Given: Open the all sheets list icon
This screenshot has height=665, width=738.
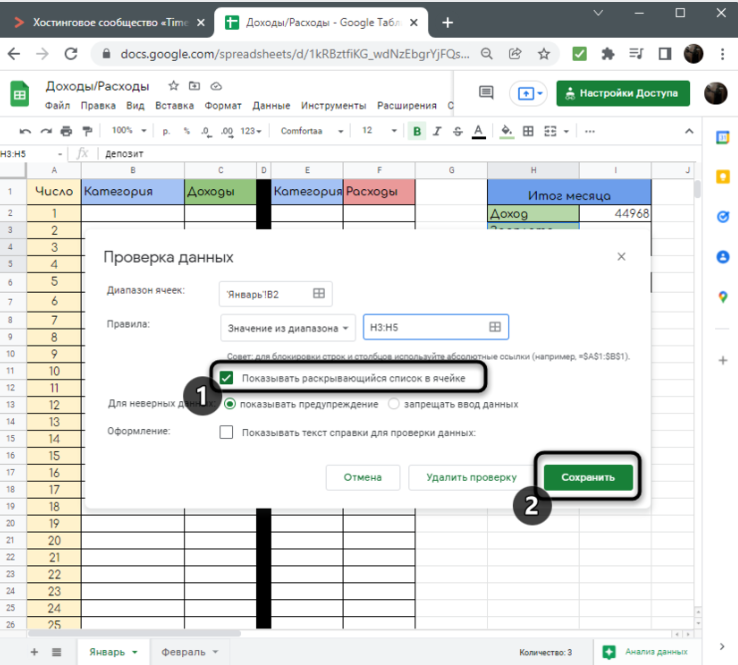Looking at the screenshot, I should 57,652.
